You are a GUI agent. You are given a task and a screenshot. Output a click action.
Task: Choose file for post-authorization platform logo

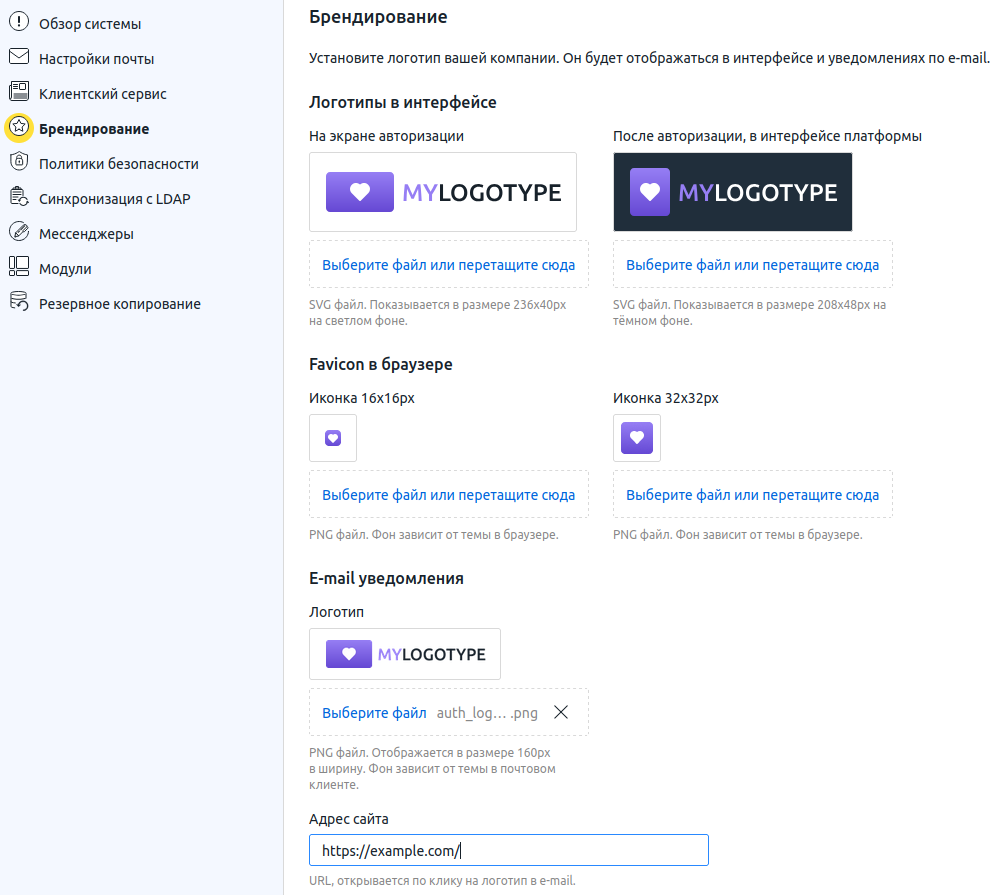click(x=752, y=265)
